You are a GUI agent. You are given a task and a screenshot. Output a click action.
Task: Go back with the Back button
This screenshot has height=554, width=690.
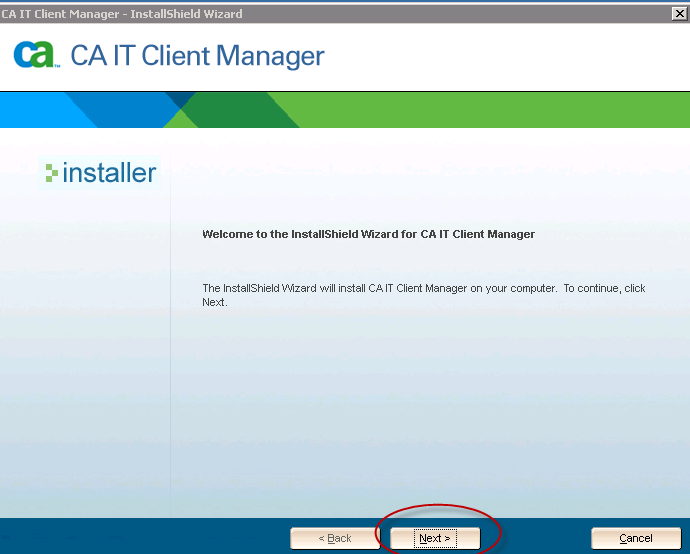(x=335, y=538)
